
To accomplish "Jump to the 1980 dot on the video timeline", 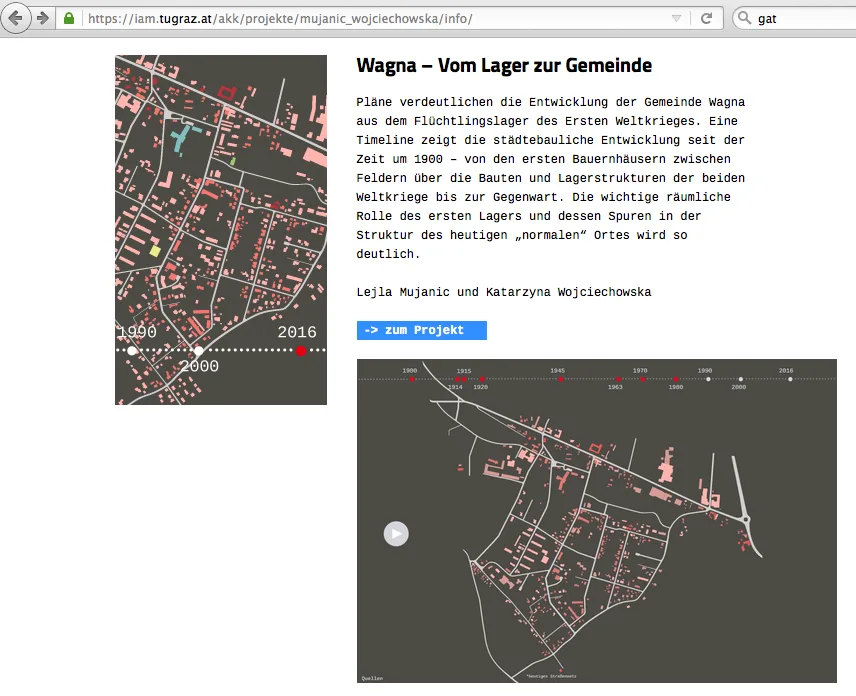I will point(675,379).
